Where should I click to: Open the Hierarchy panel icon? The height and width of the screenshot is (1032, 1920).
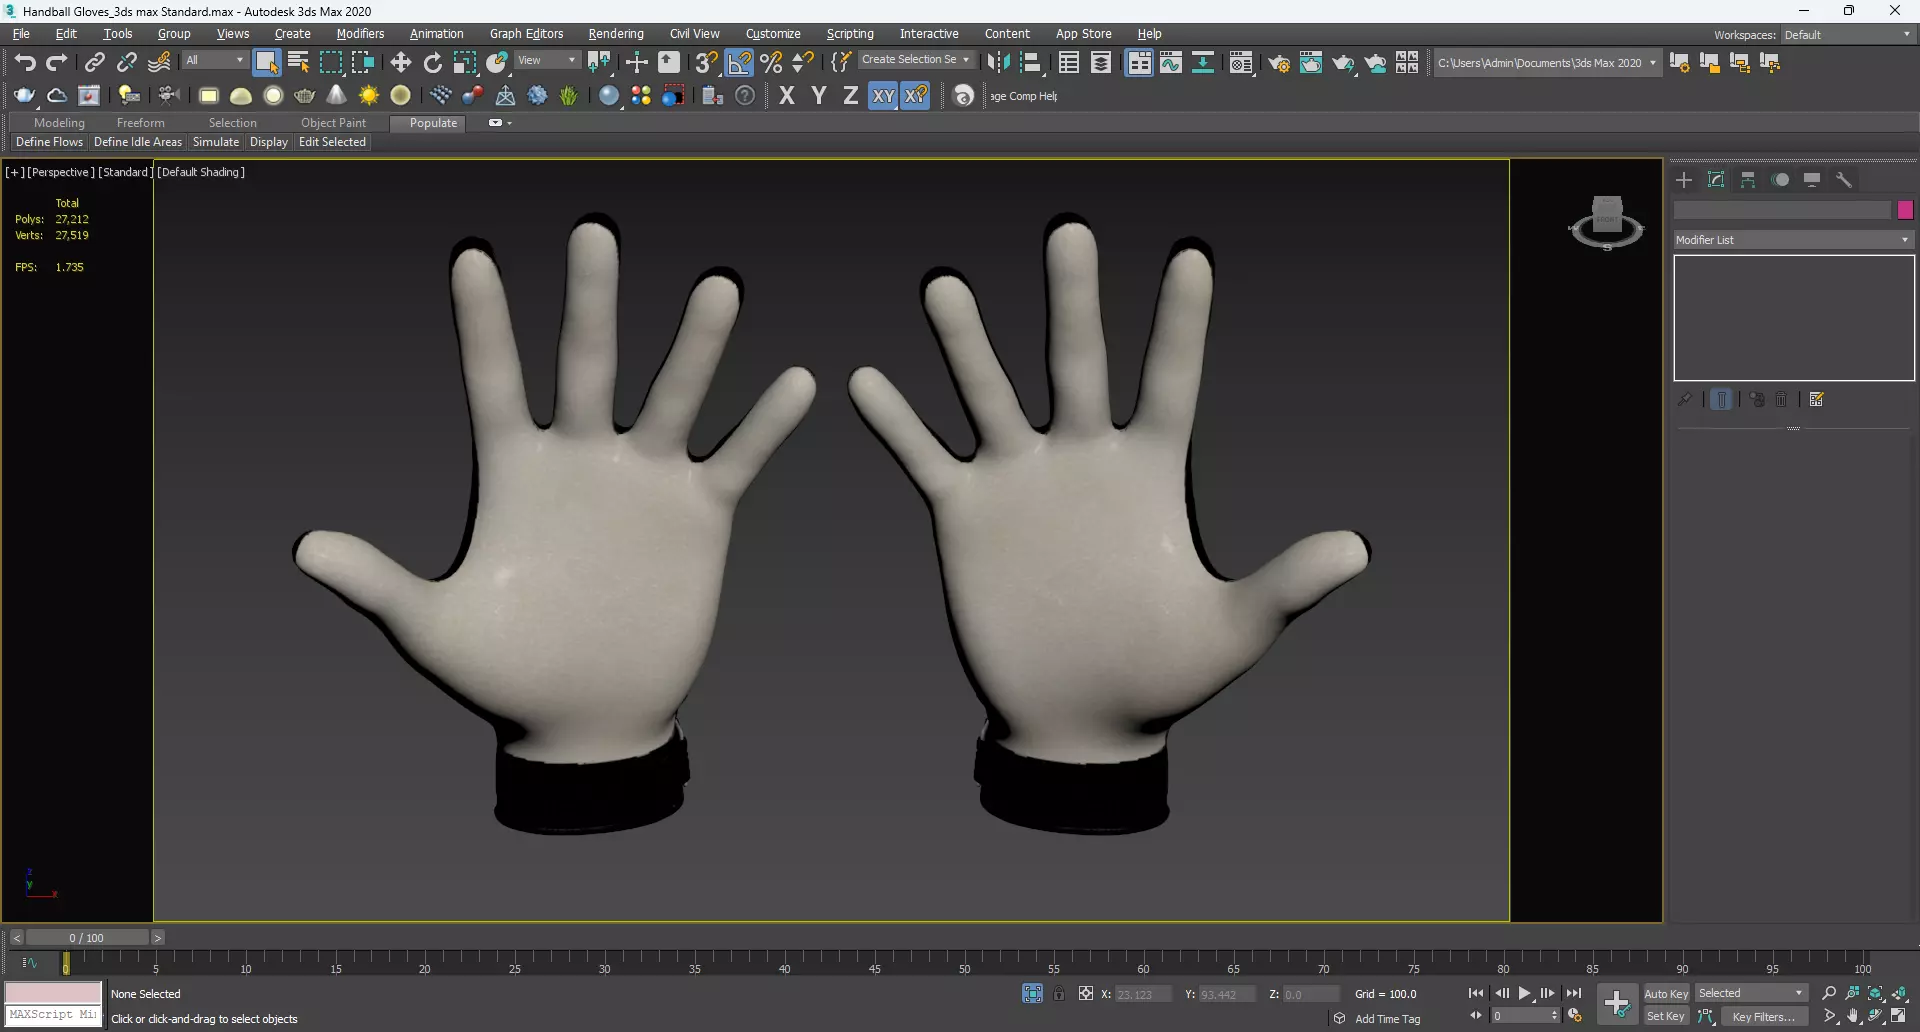pyautogui.click(x=1748, y=180)
